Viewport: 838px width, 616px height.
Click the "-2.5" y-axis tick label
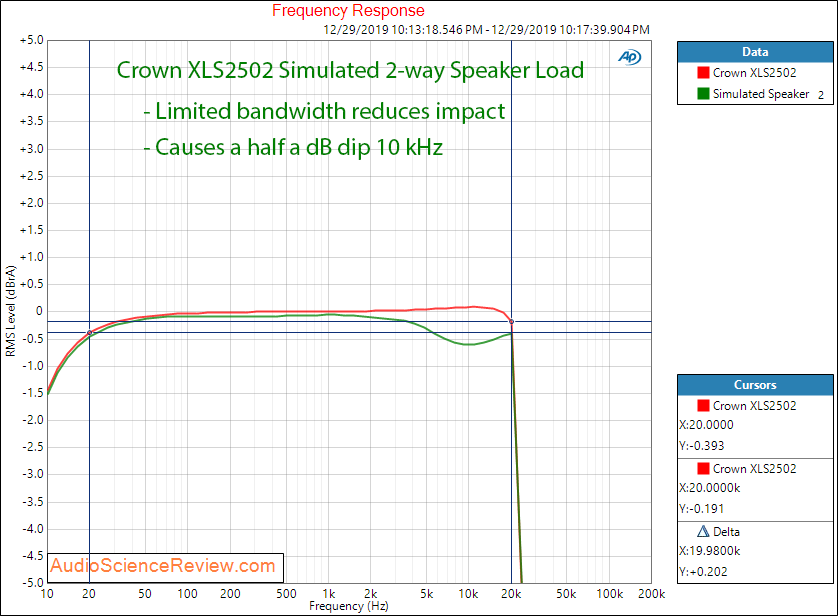(33, 447)
